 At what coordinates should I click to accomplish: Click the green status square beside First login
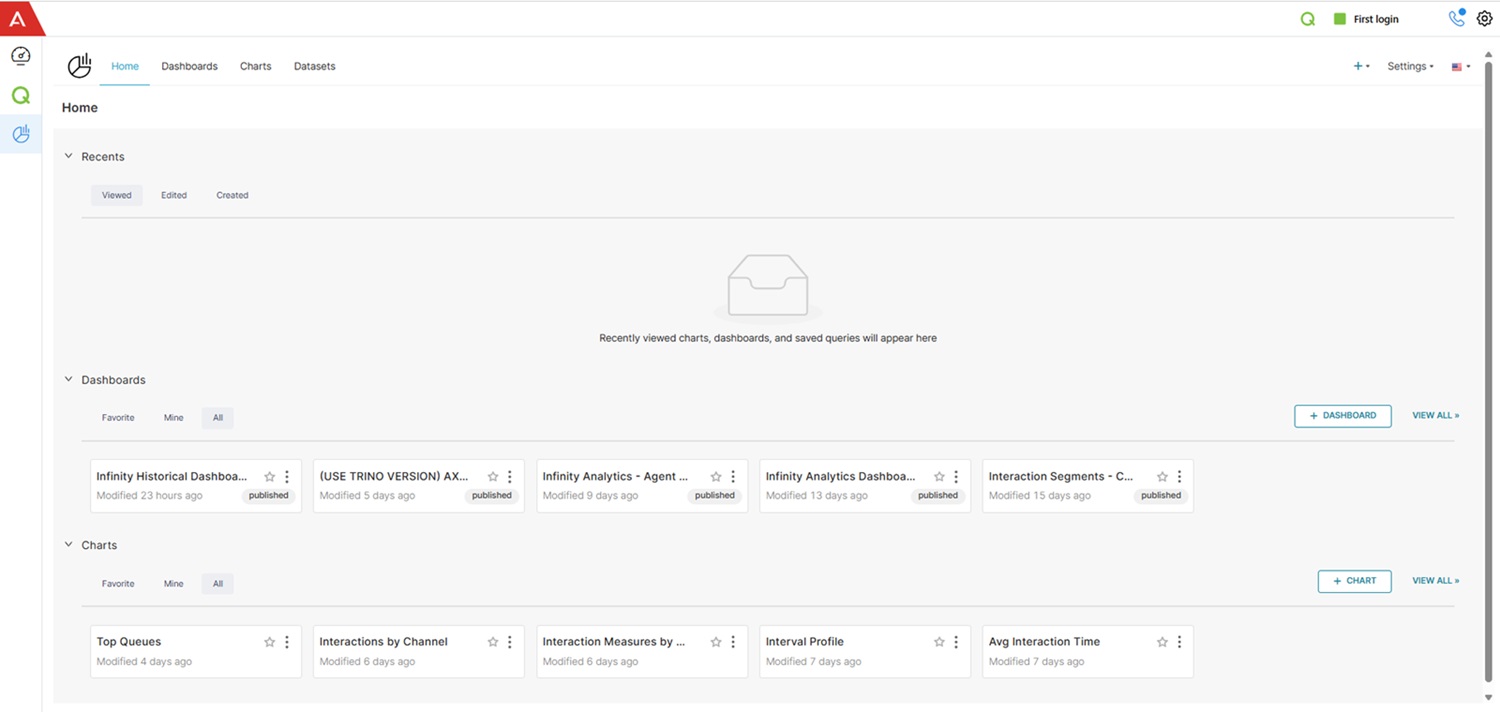1340,19
